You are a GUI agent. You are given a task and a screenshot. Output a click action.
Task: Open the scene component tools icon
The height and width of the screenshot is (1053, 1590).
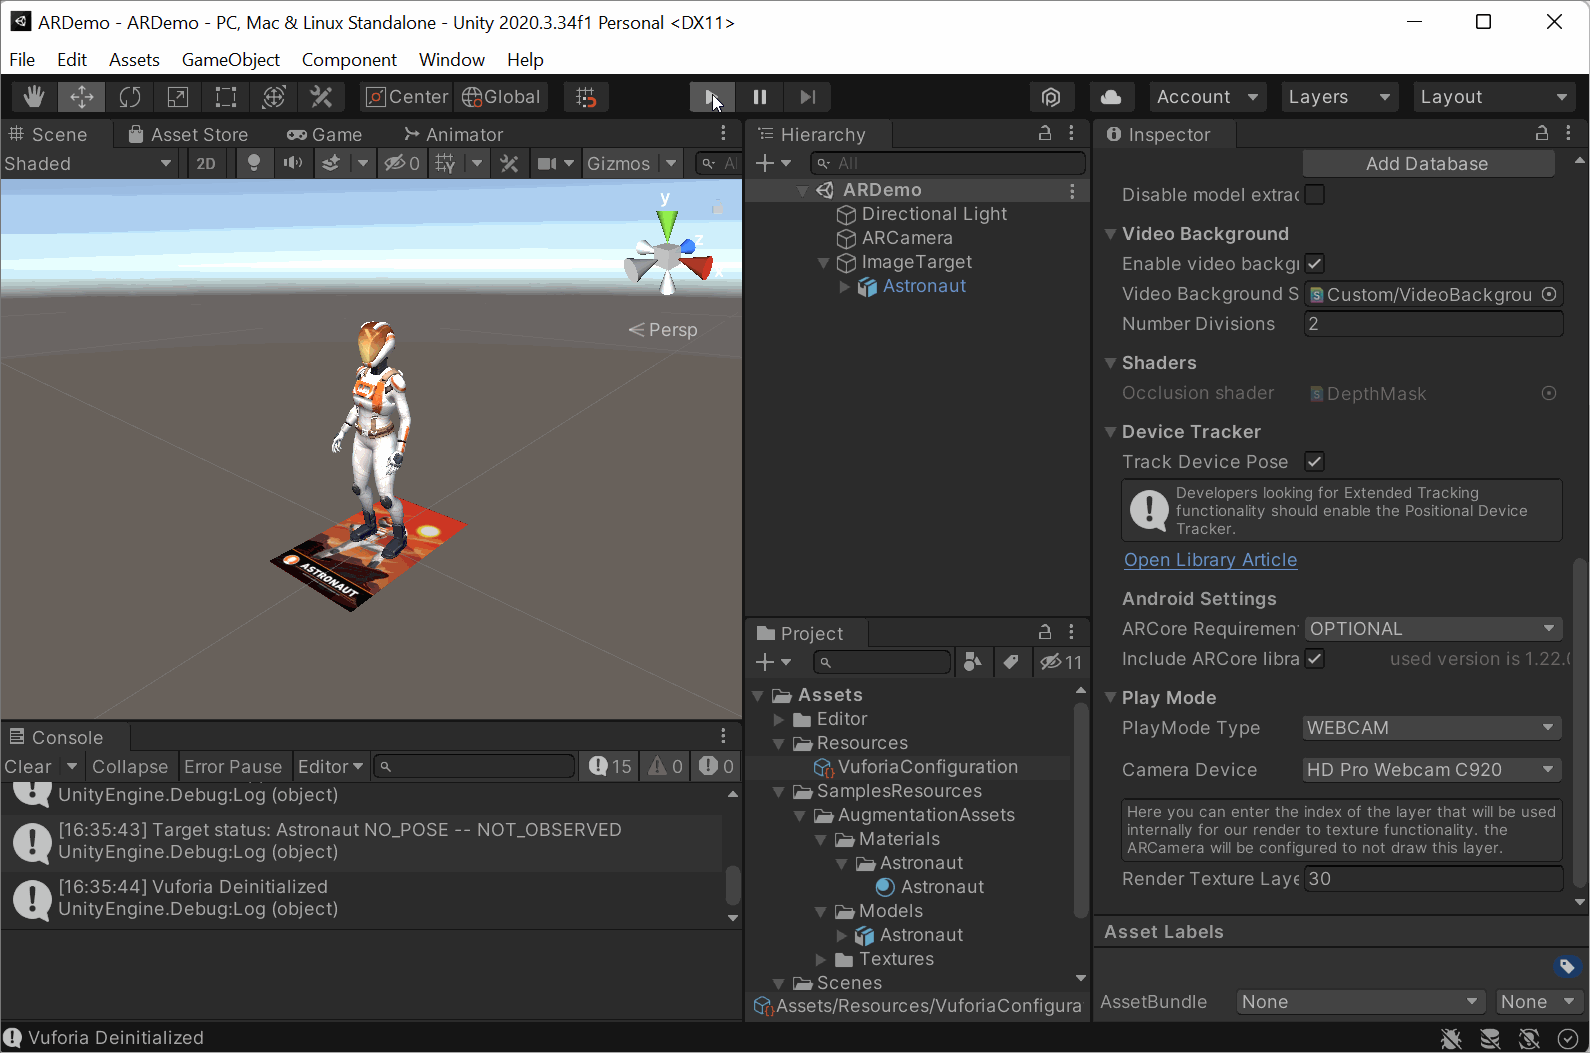click(x=510, y=164)
